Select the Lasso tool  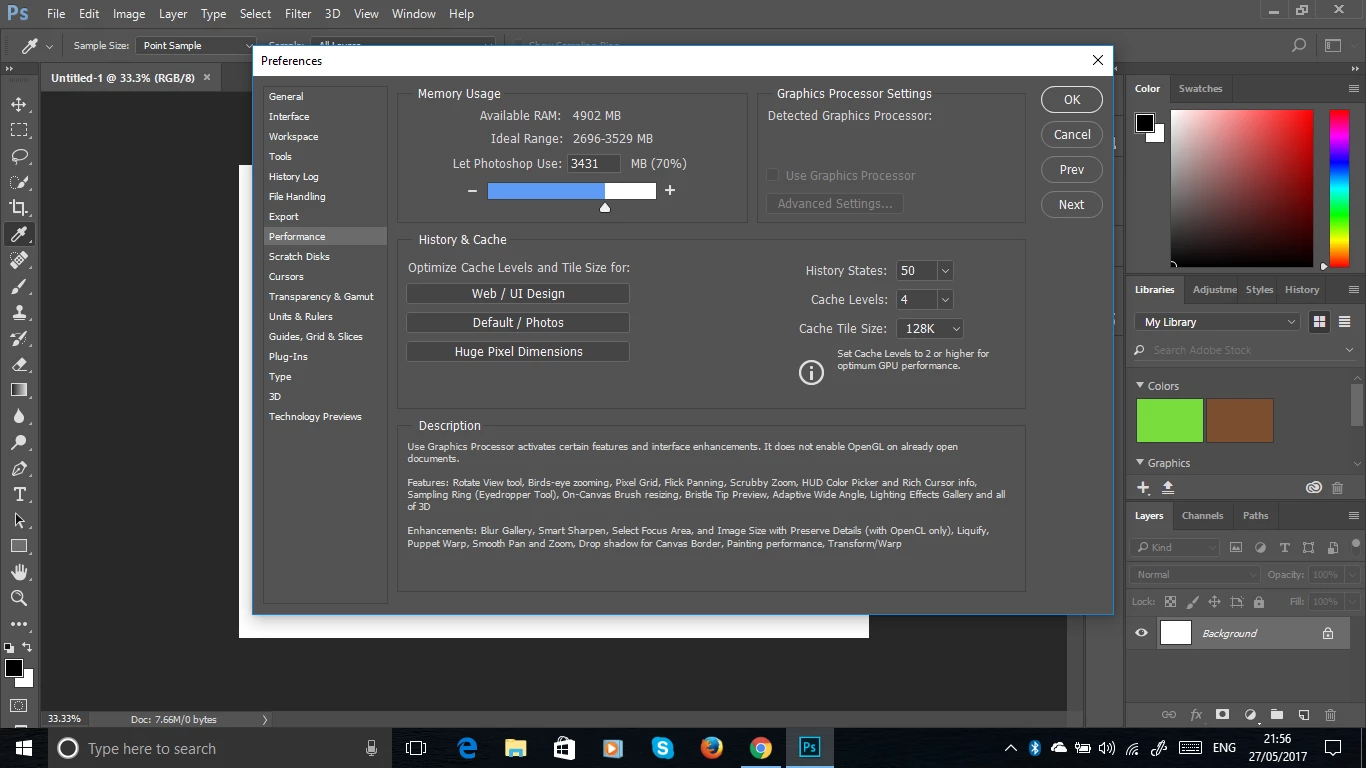(x=19, y=156)
